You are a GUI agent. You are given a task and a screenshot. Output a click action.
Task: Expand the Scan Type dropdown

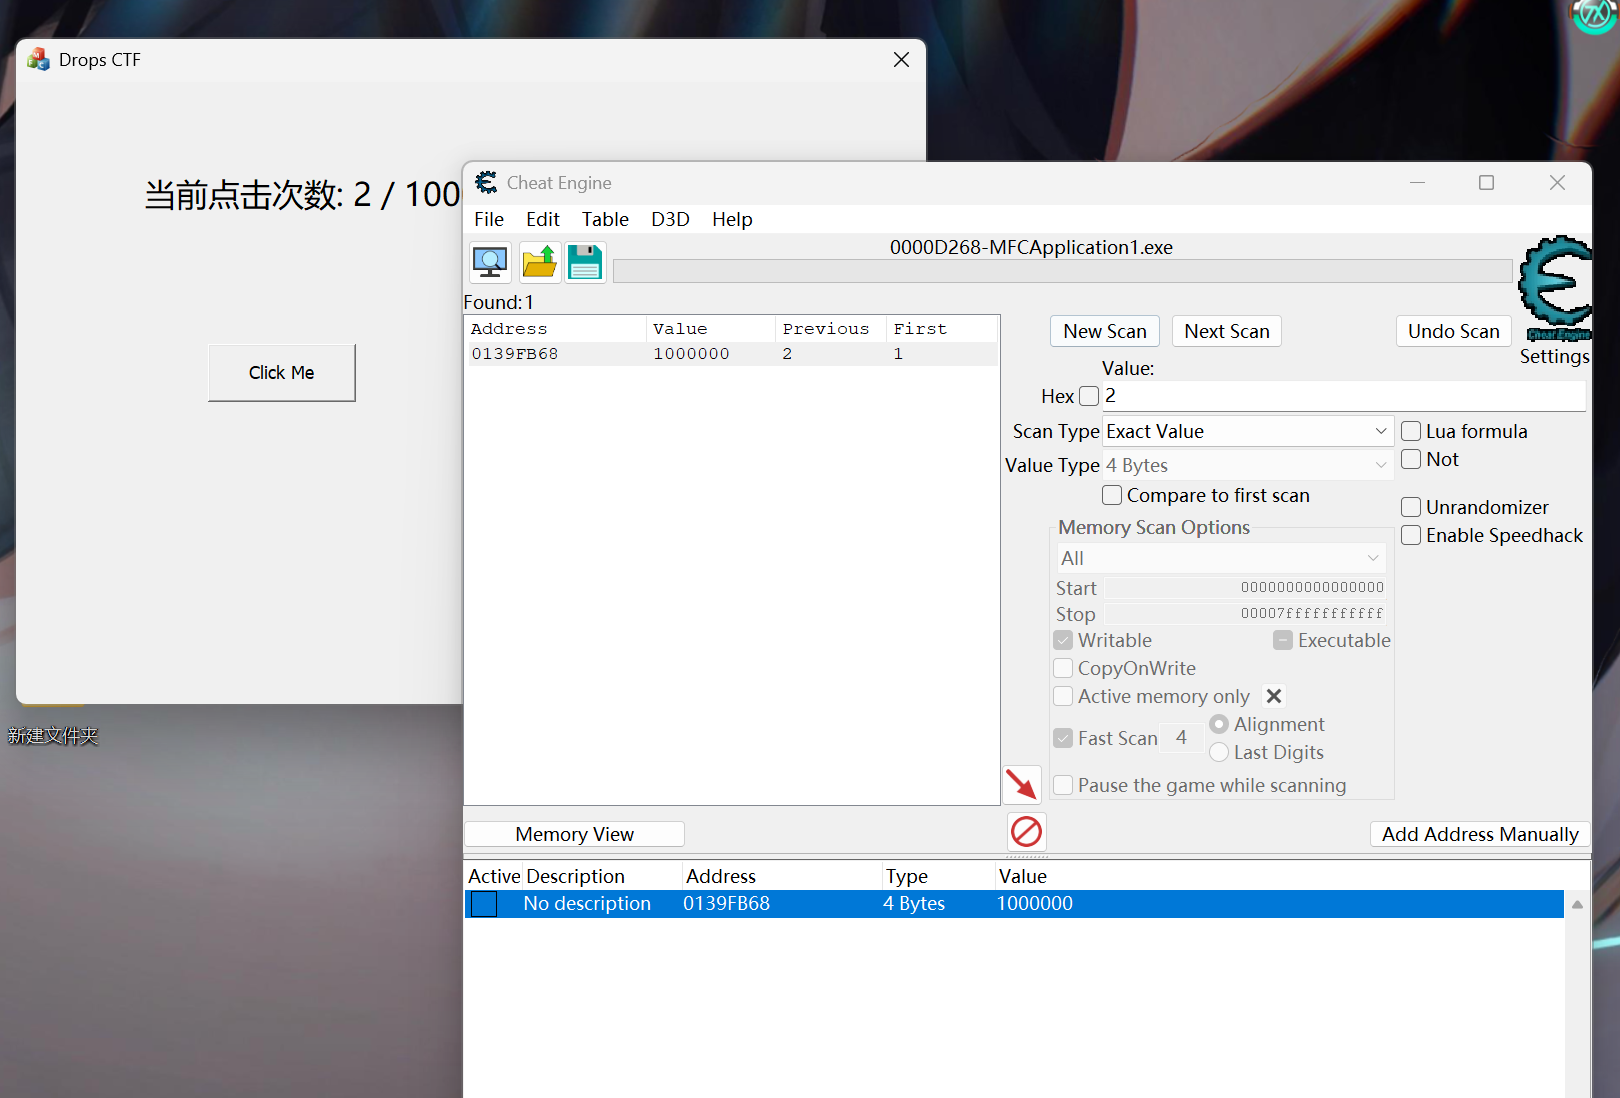[x=1248, y=431]
